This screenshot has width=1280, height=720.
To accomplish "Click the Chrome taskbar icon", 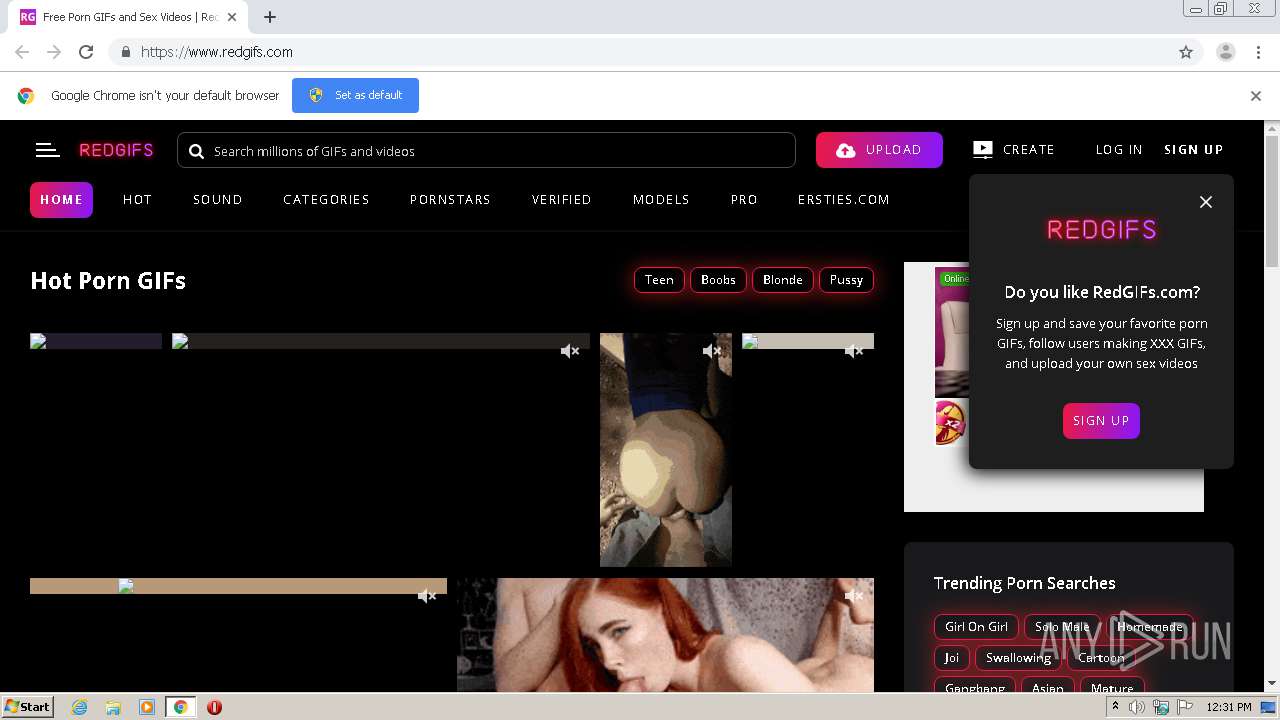I will click(181, 707).
